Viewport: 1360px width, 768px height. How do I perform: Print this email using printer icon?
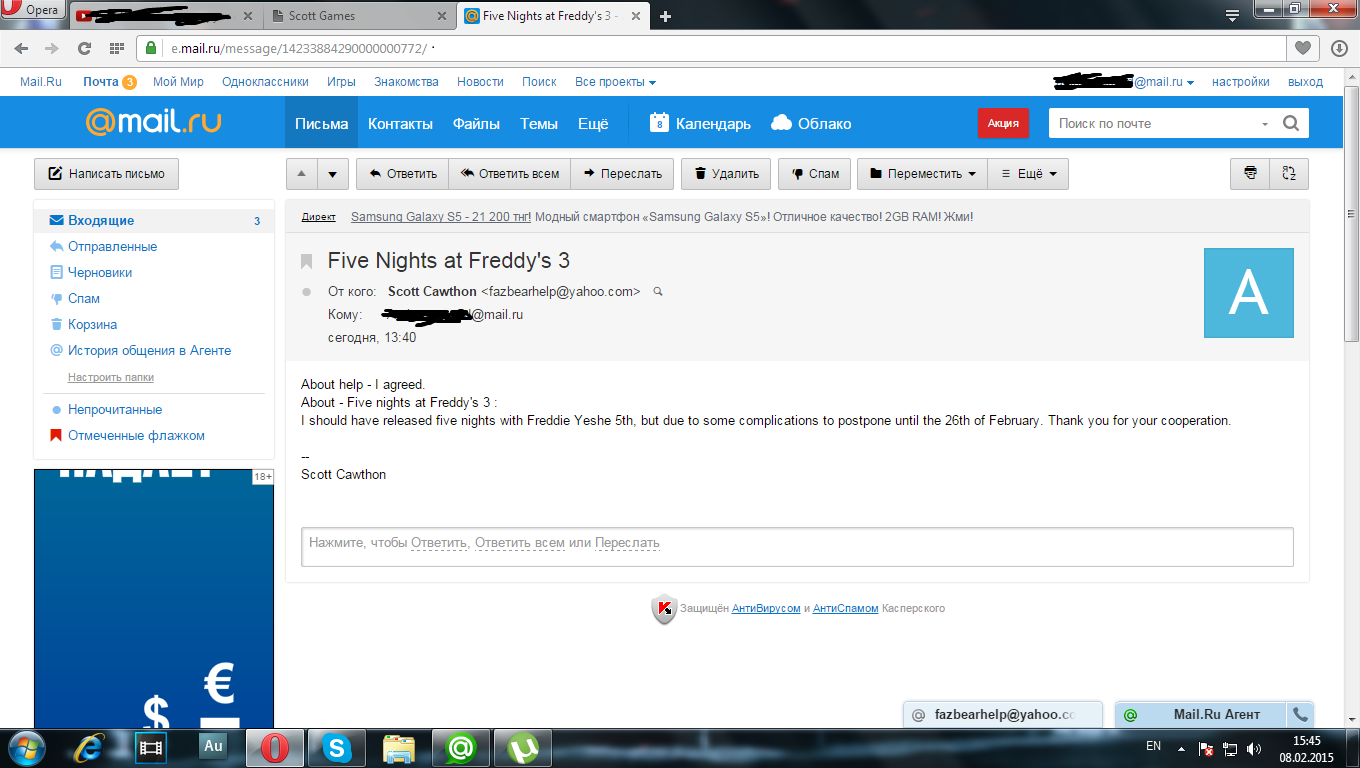click(1250, 174)
